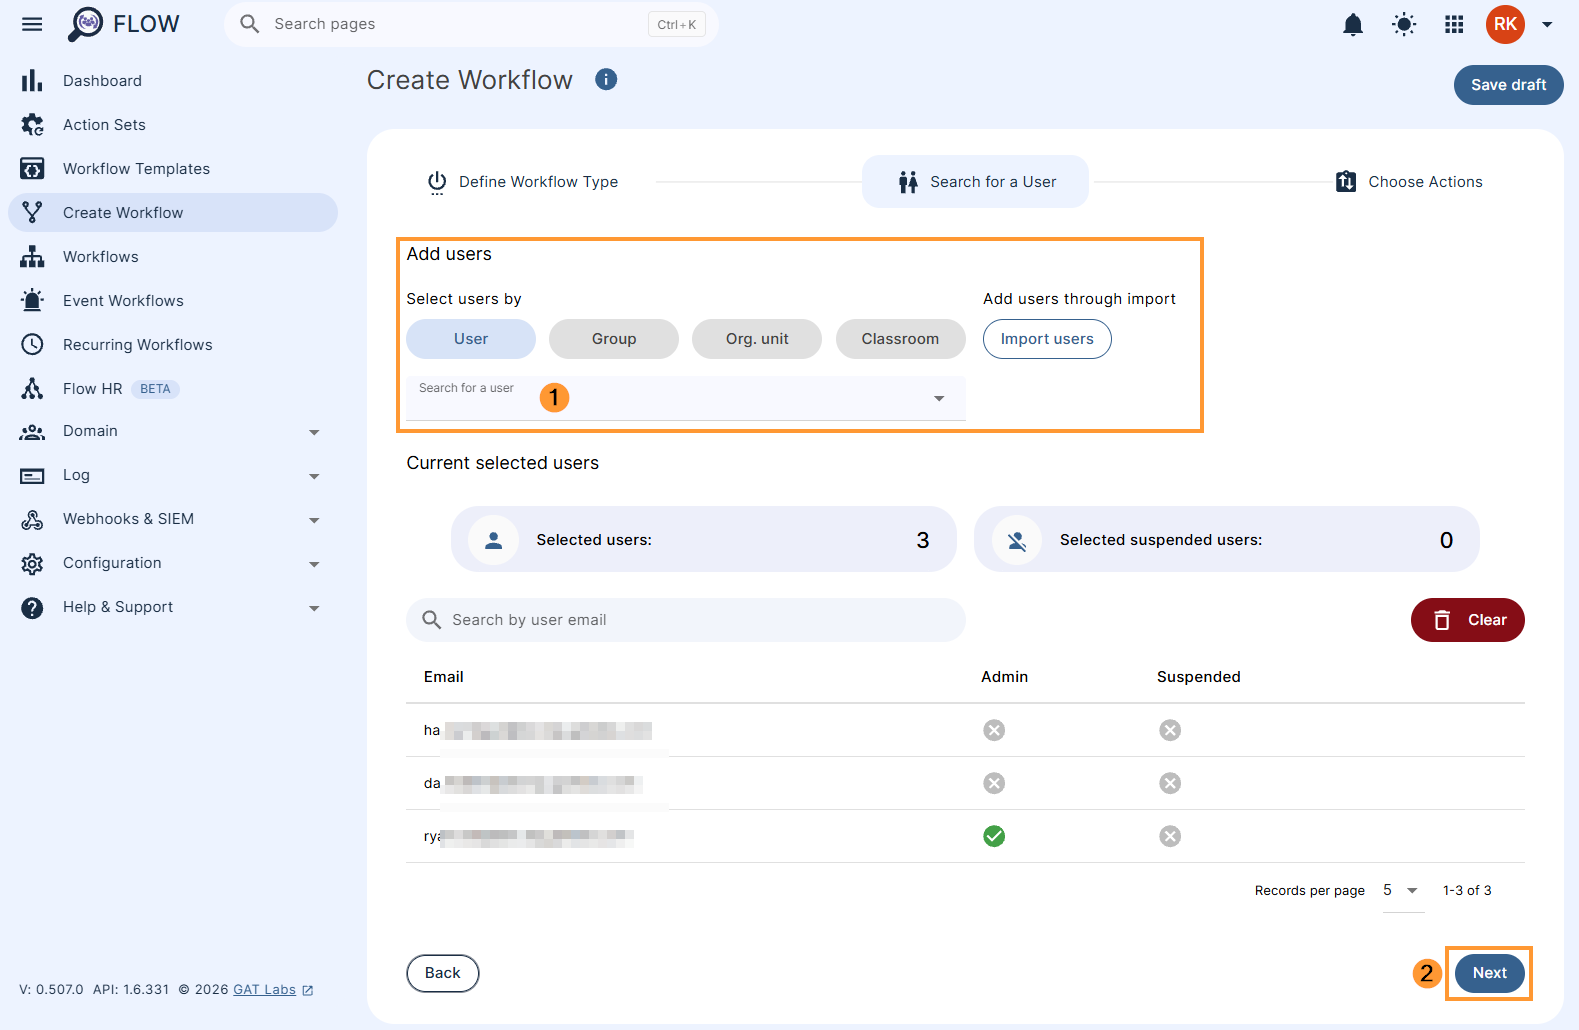Click the Choose Actions step icon

coord(1346,181)
